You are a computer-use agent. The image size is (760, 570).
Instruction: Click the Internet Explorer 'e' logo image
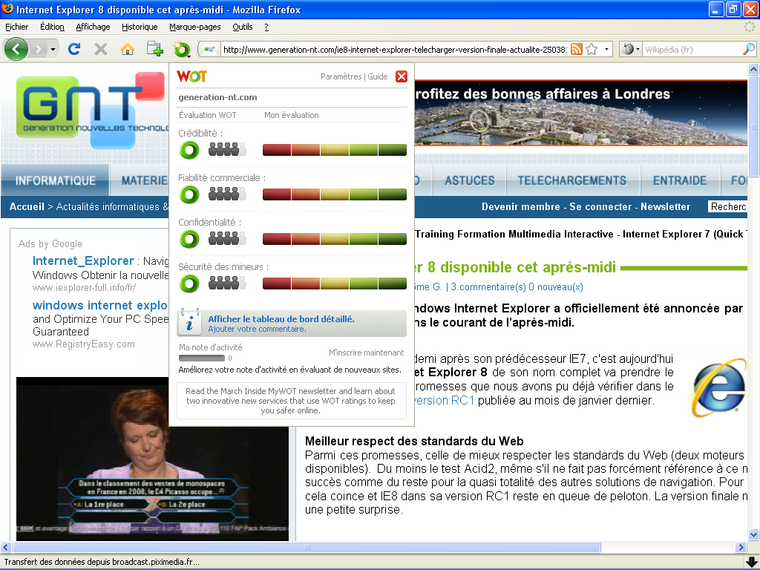(x=719, y=387)
